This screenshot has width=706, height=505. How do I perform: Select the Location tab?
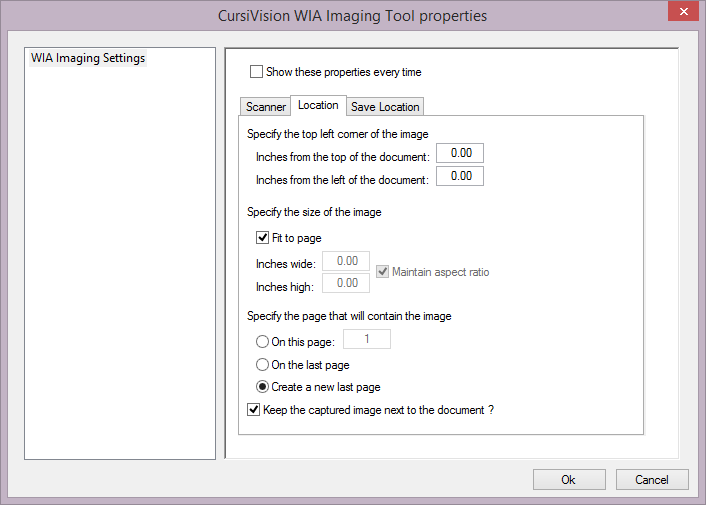coord(318,105)
